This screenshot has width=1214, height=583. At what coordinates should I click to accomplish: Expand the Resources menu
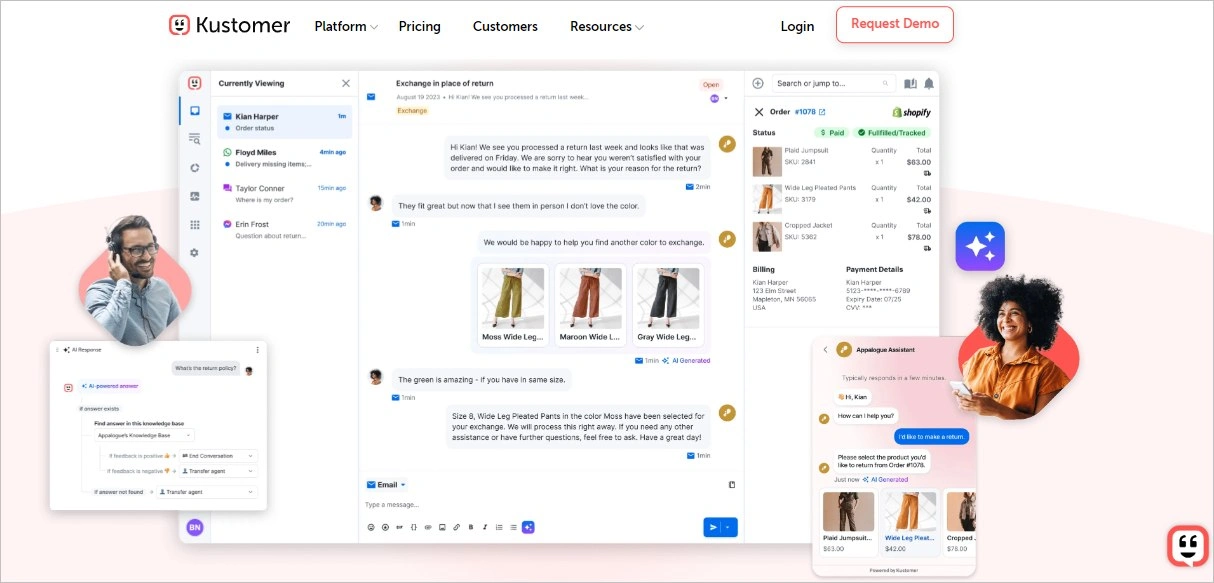[607, 27]
